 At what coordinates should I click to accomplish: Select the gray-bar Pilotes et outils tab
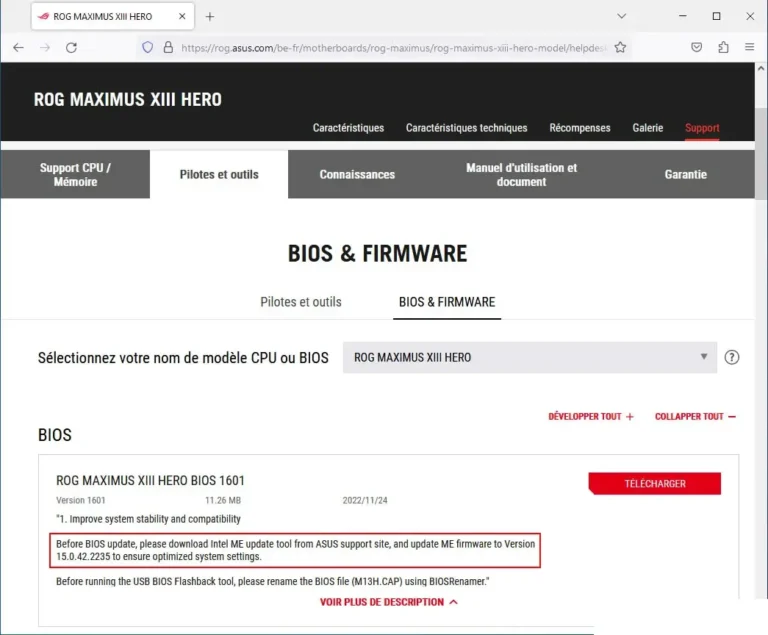click(x=219, y=174)
